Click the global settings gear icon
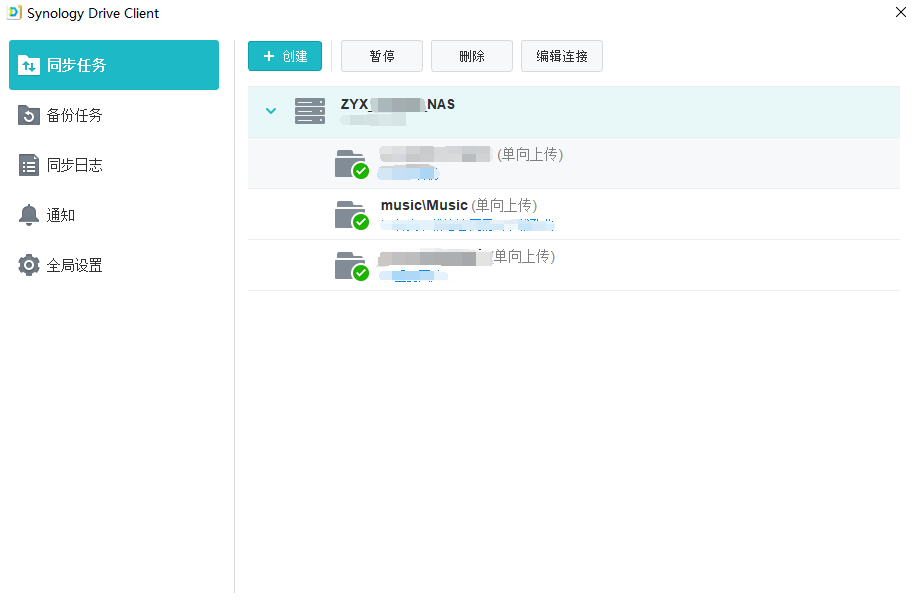915x600 pixels. coord(29,266)
